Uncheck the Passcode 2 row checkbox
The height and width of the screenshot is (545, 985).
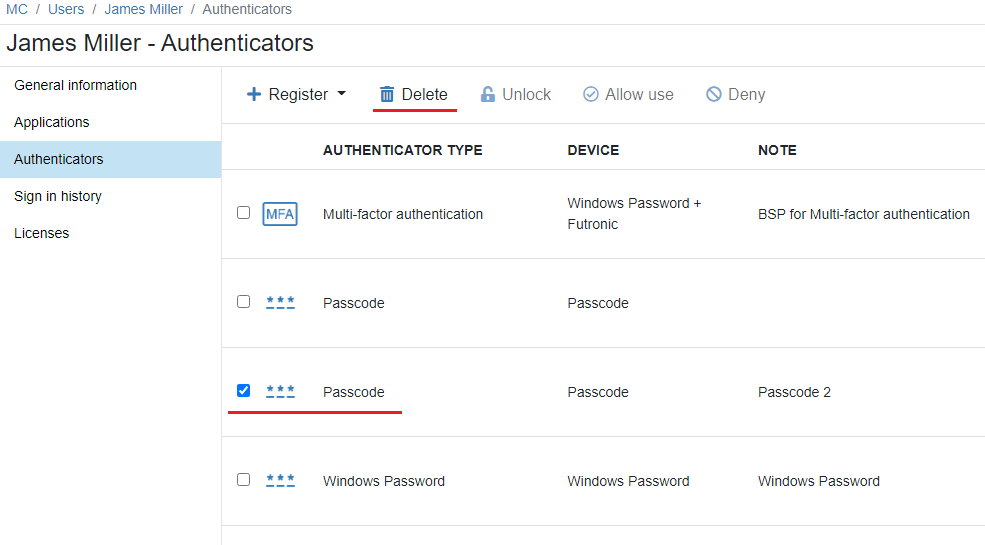tap(243, 391)
